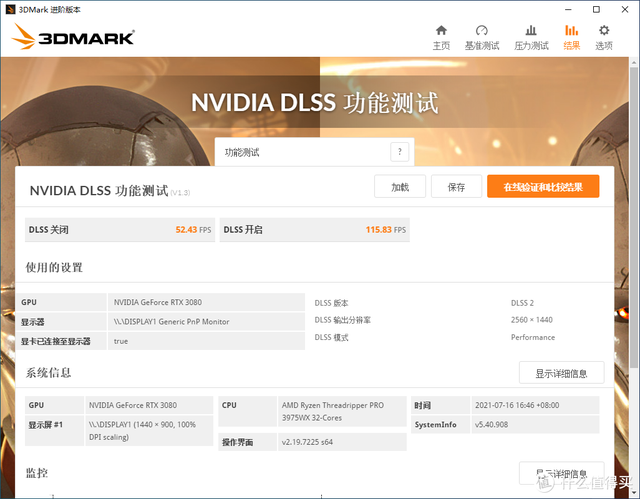The image size is (640, 499).
Task: Click the Save (保存) button
Action: [x=456, y=186]
